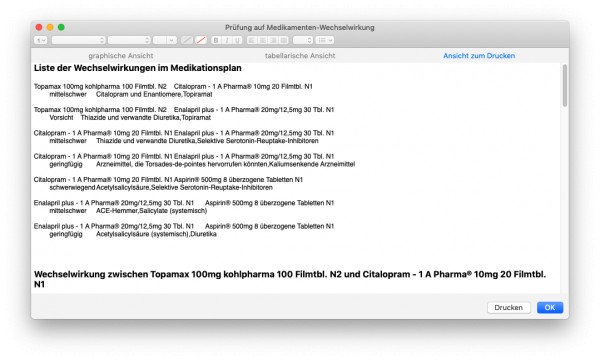Open line spacing dropdown

303,40
